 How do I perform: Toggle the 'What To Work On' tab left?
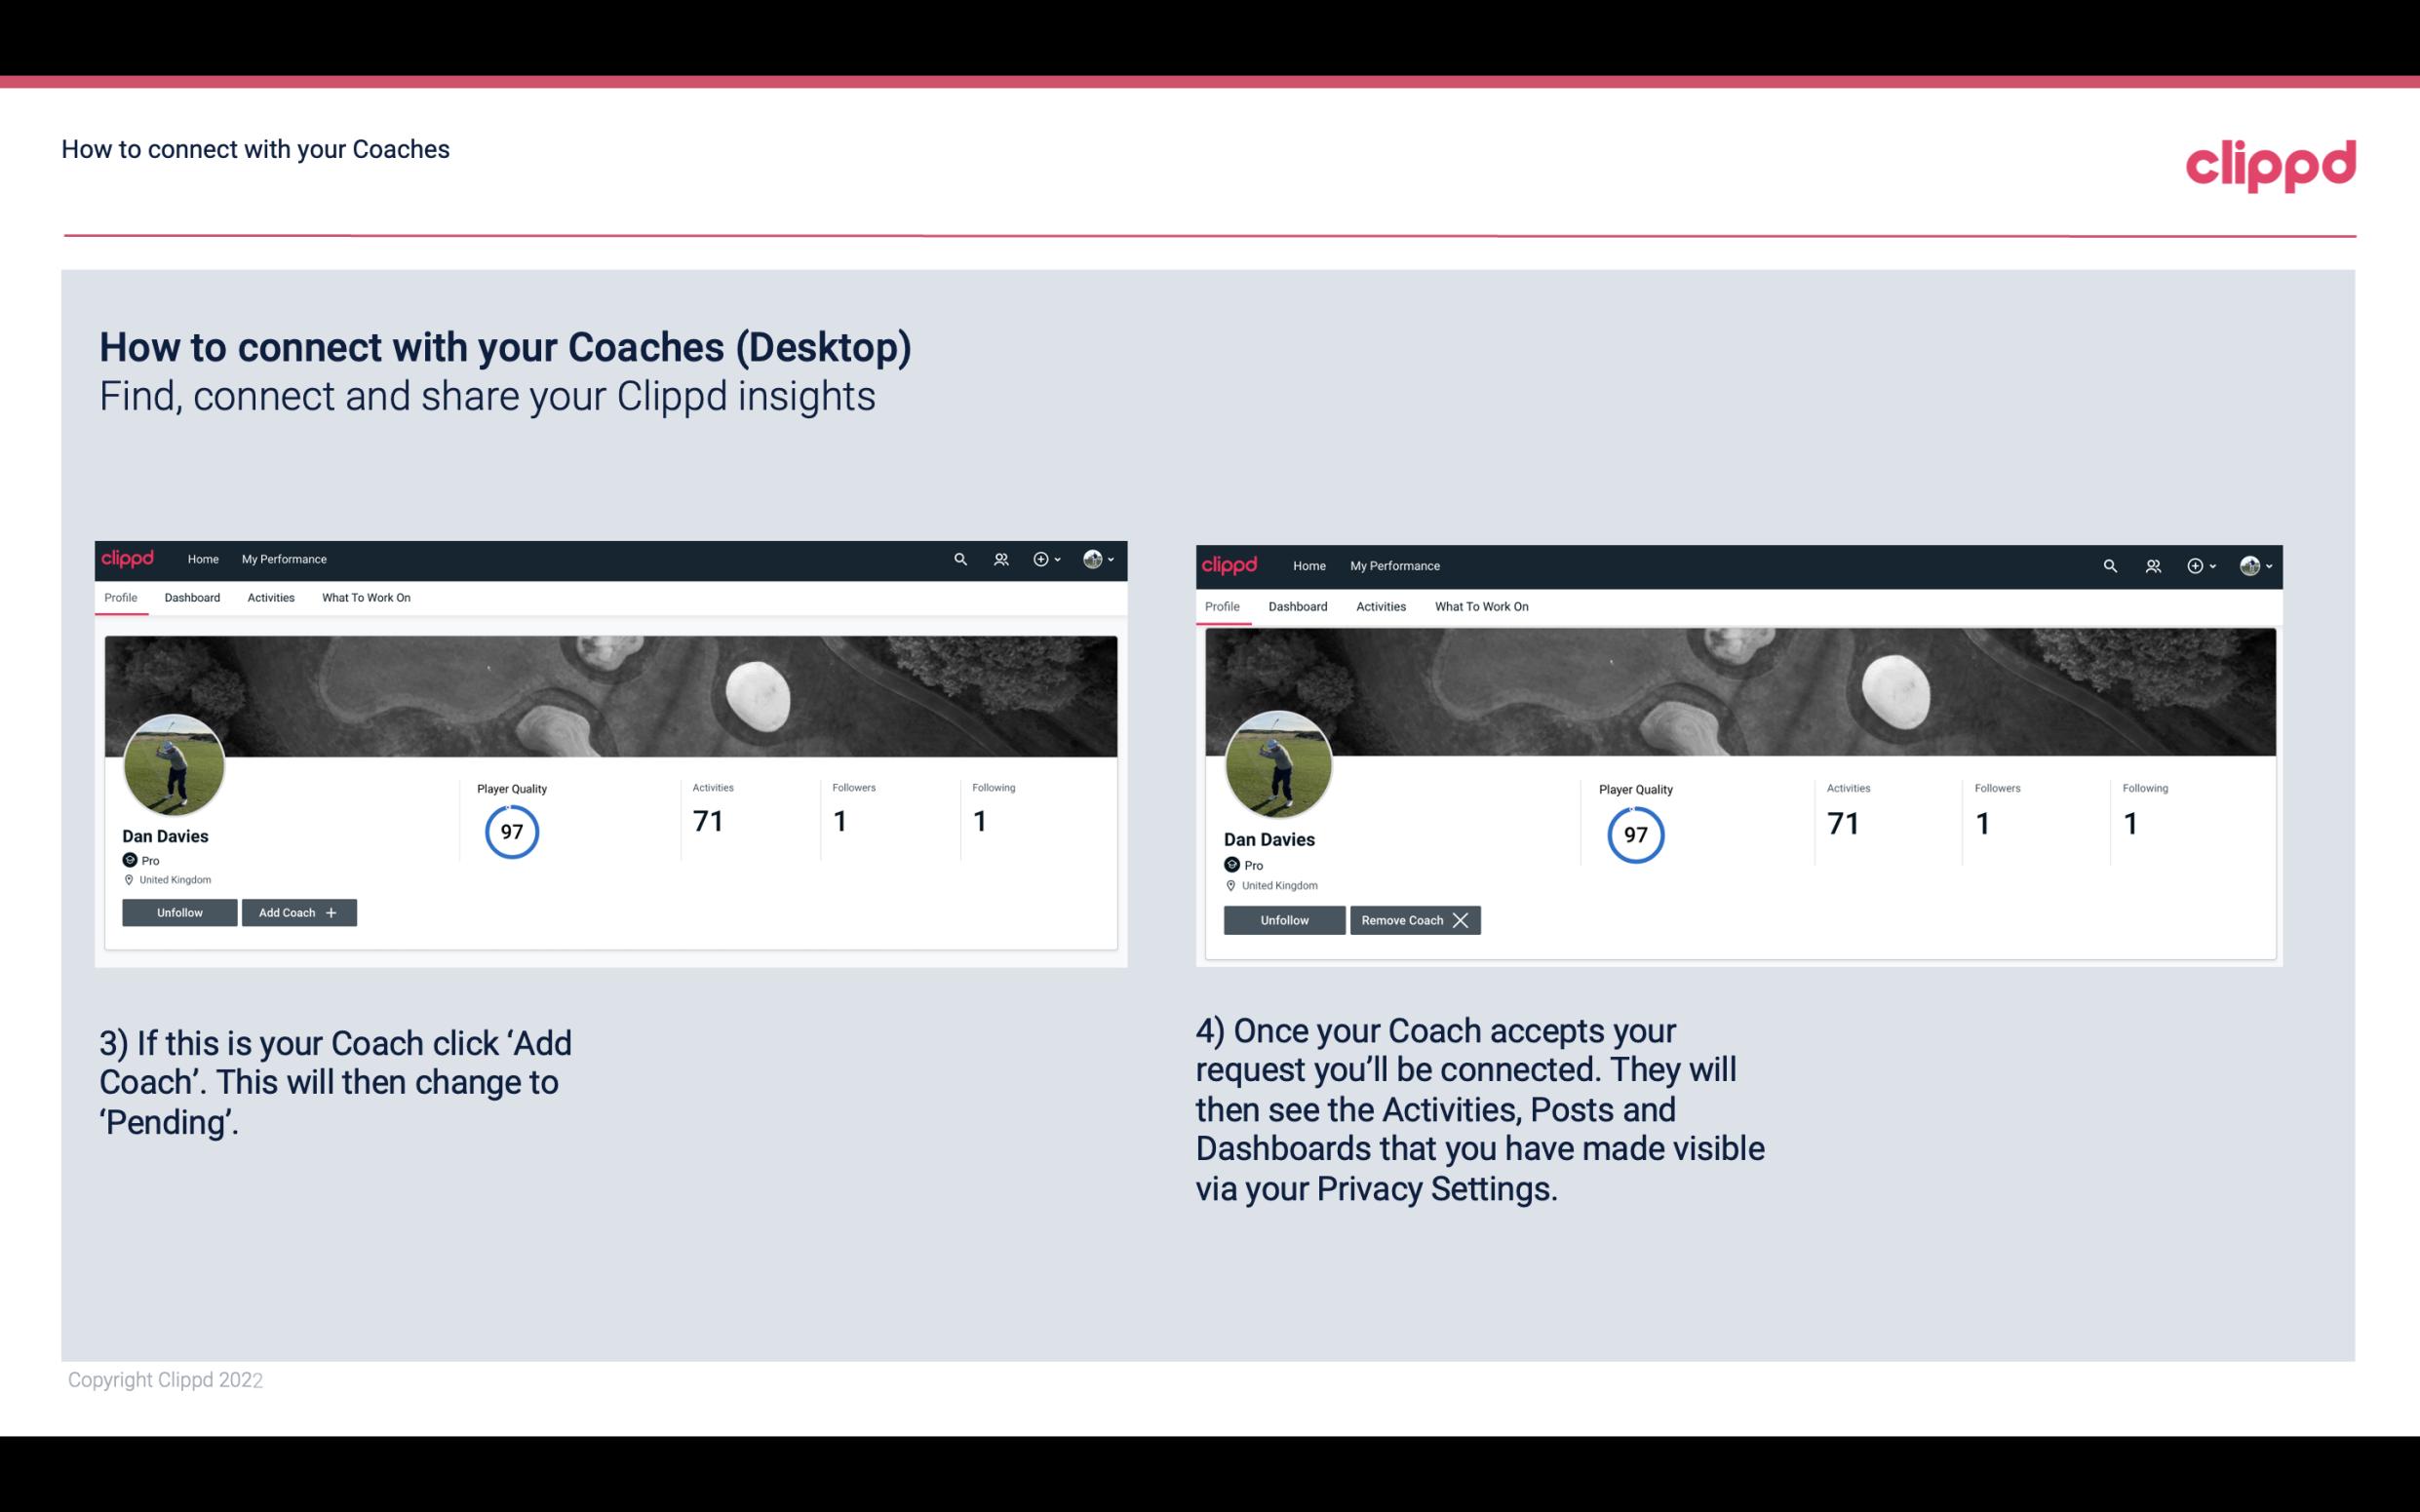click(364, 598)
